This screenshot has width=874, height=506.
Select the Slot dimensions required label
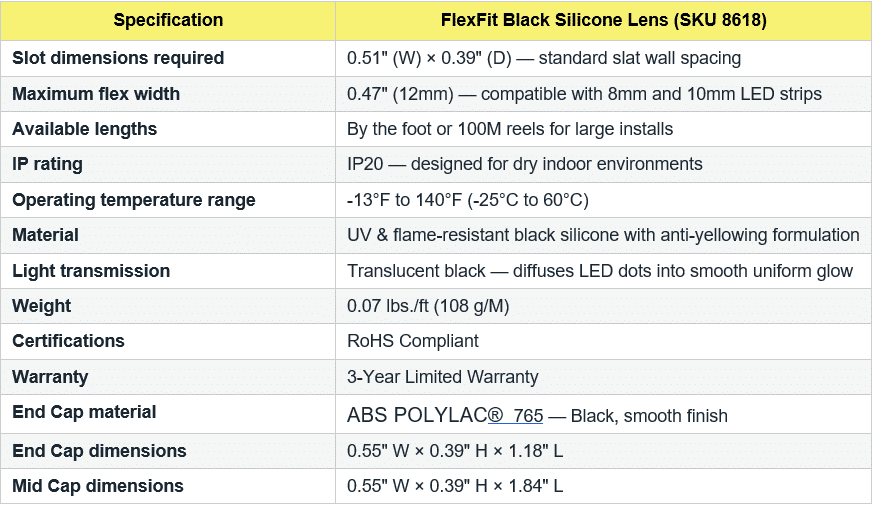118,58
